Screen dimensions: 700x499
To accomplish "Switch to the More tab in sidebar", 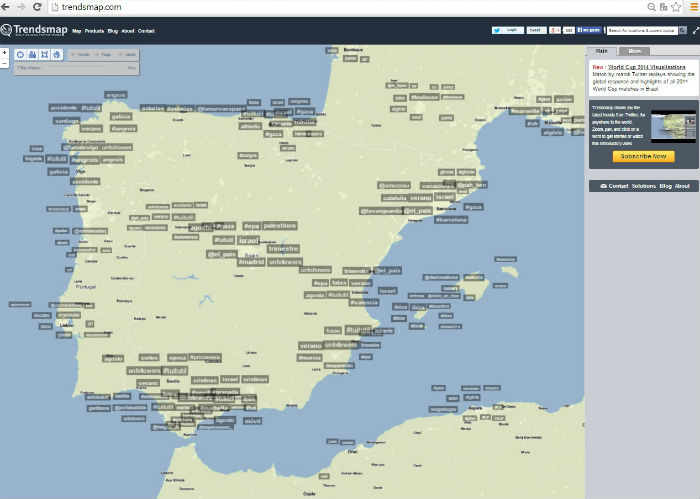I will 635,50.
